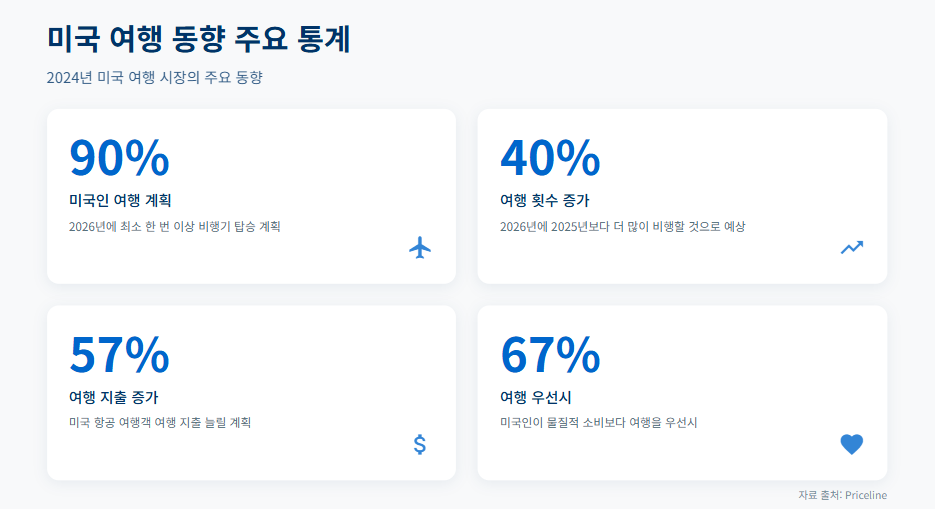The height and width of the screenshot is (509, 935).
Task: Click the airplane icon in 90% card
Action: point(420,248)
